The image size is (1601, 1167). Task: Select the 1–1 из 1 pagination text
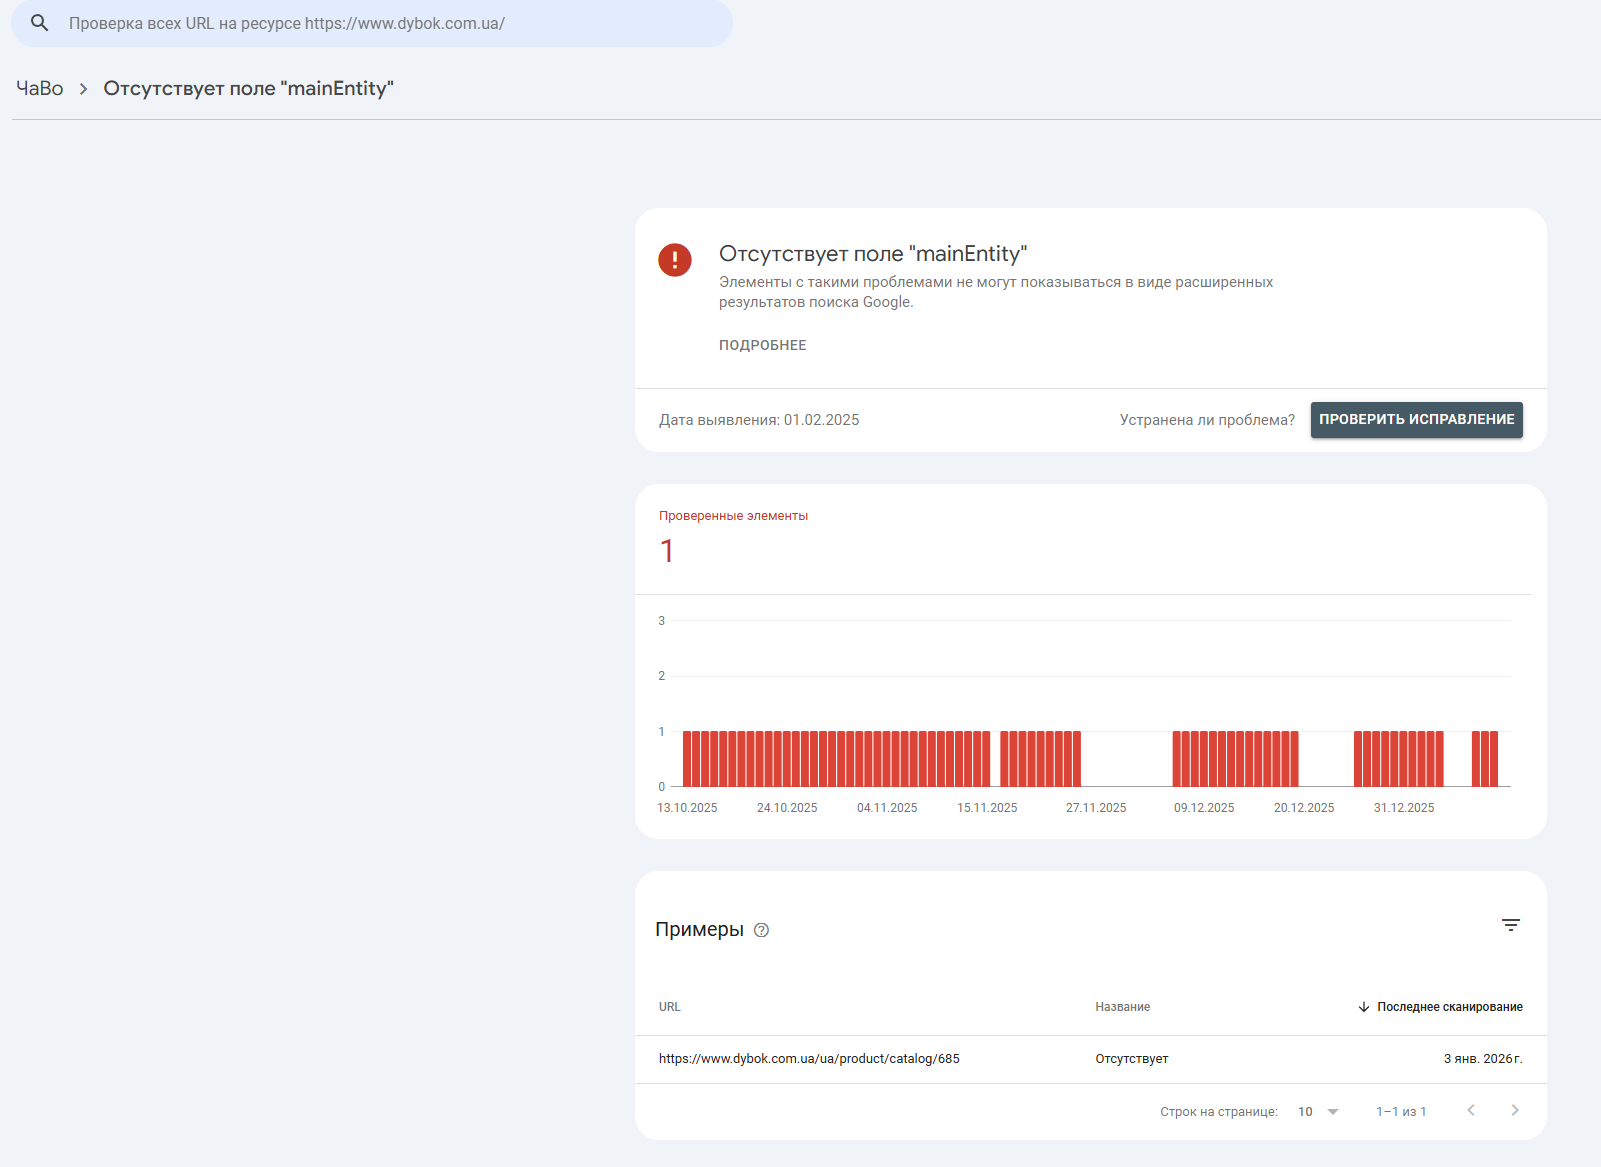(x=1401, y=1112)
